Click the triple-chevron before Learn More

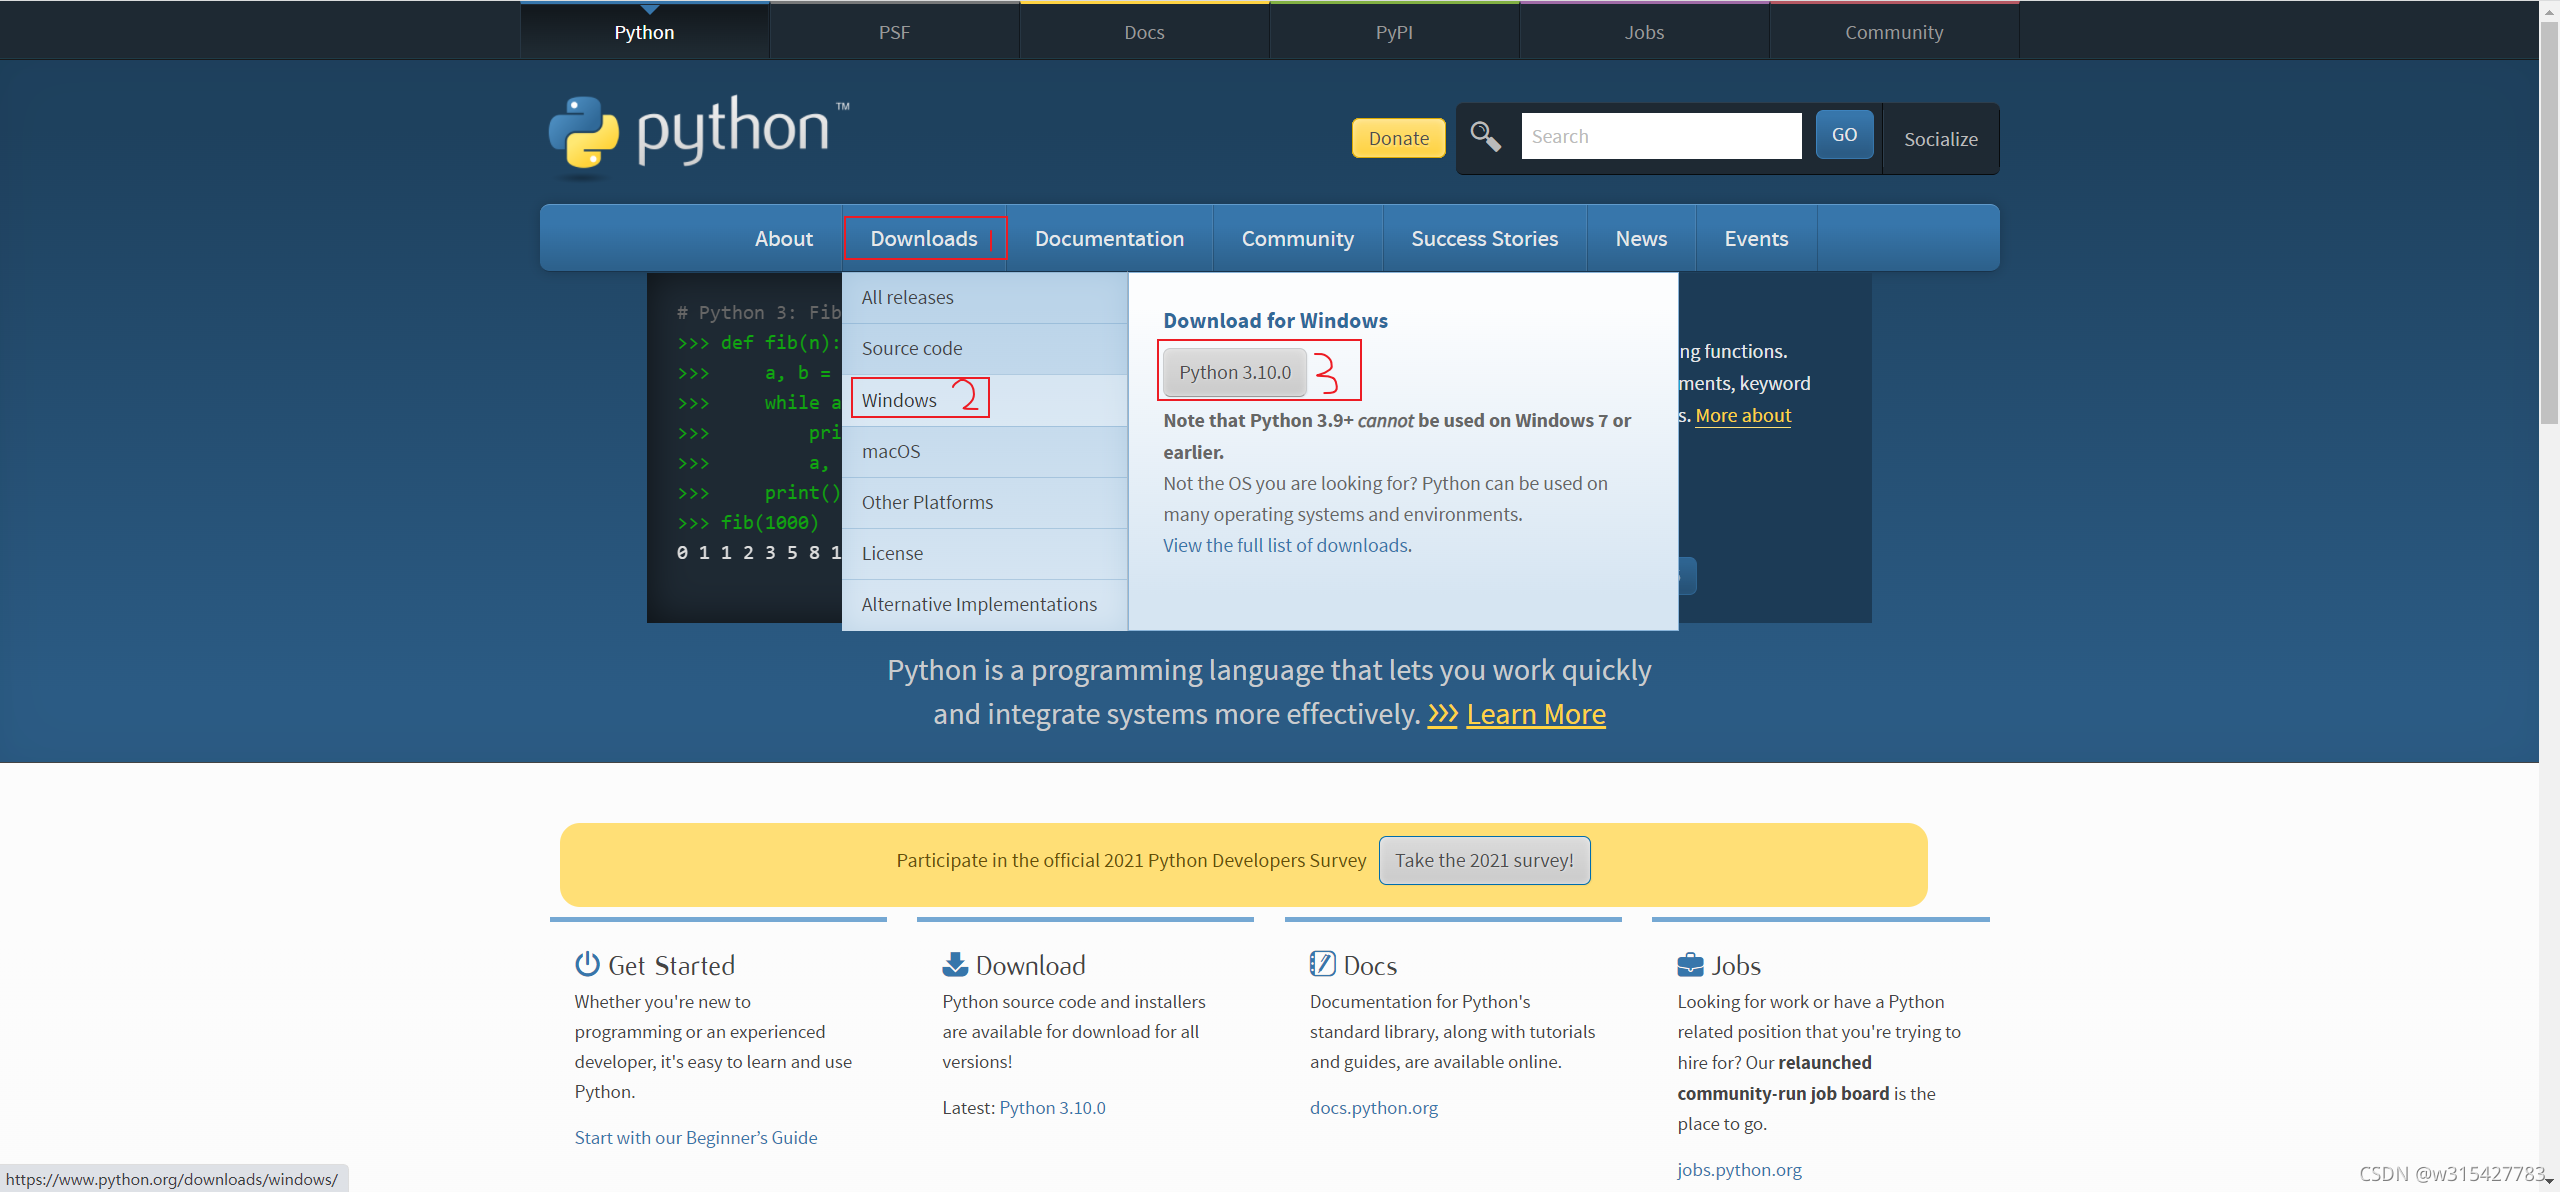coord(1442,714)
